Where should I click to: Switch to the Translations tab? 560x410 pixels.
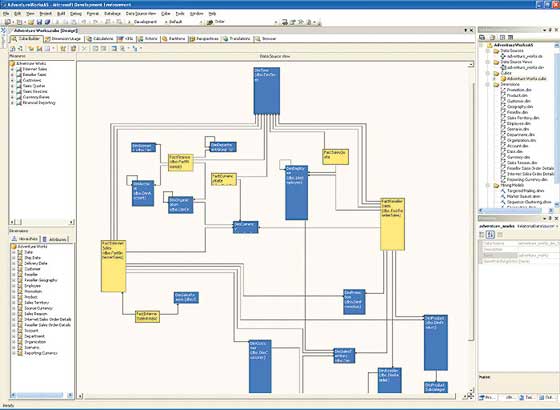pos(236,39)
